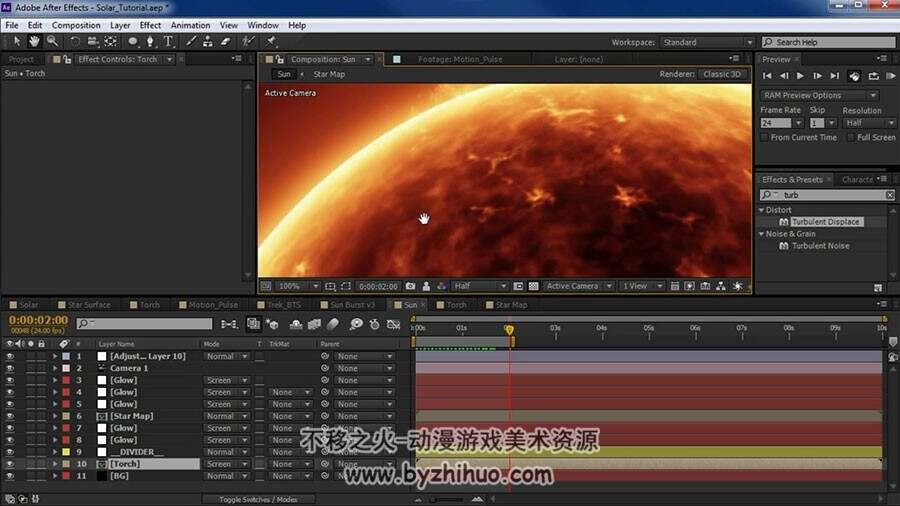Select the Clone Stamp tool

pos(208,41)
